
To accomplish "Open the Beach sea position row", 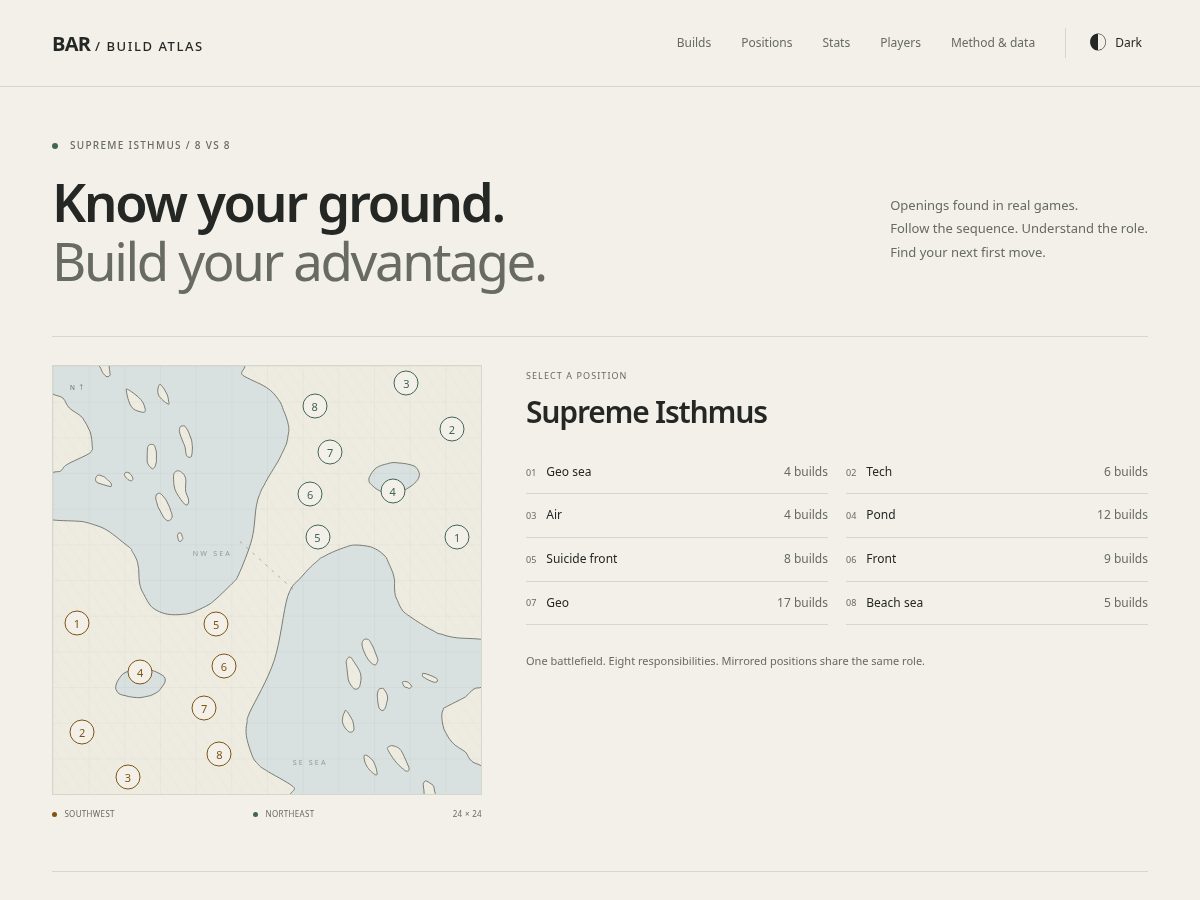I will (997, 603).
